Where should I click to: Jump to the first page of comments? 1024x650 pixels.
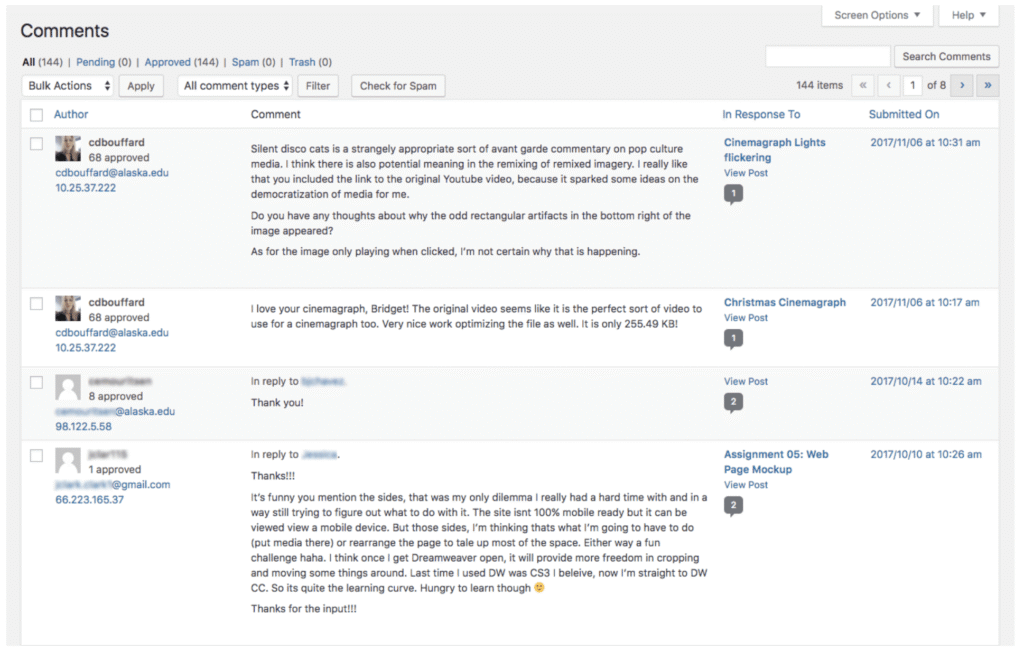[x=862, y=85]
